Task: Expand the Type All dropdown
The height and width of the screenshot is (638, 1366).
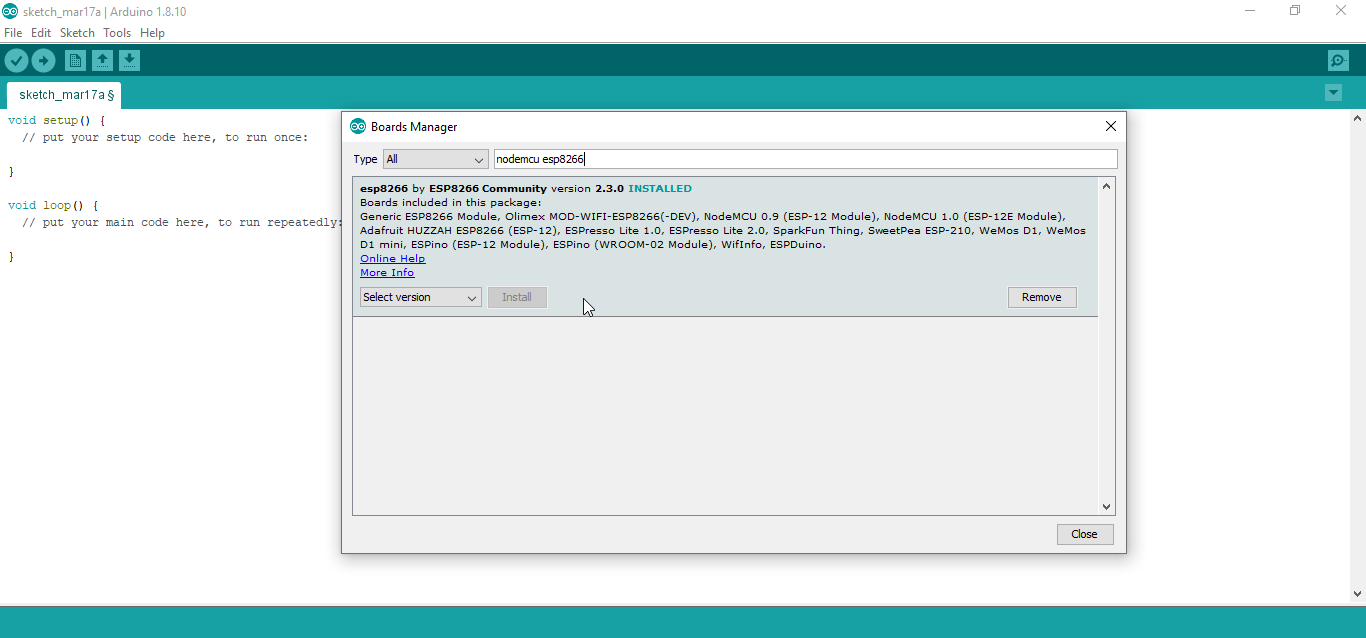Action: tap(435, 159)
